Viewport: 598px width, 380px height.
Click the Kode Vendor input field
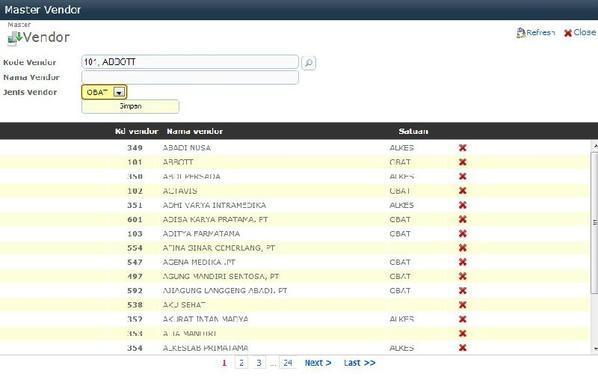[x=190, y=62]
